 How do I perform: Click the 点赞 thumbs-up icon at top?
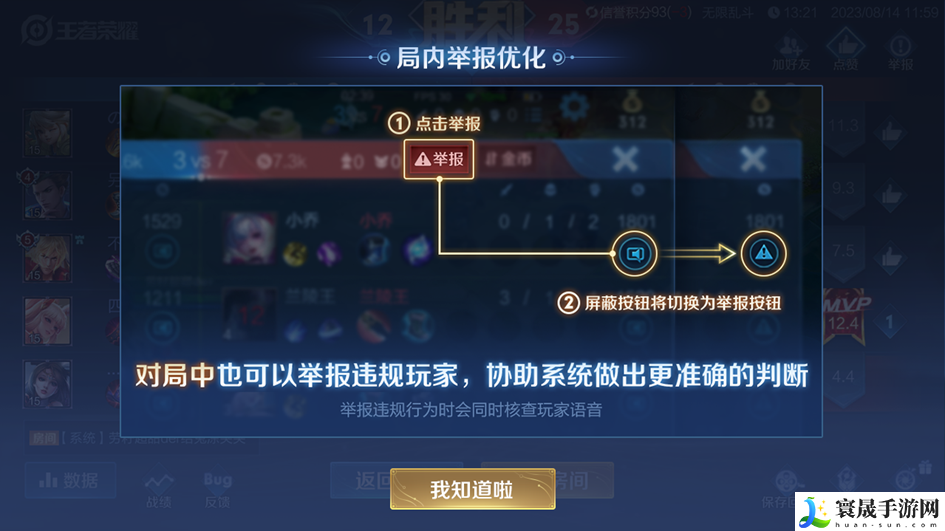pos(846,51)
